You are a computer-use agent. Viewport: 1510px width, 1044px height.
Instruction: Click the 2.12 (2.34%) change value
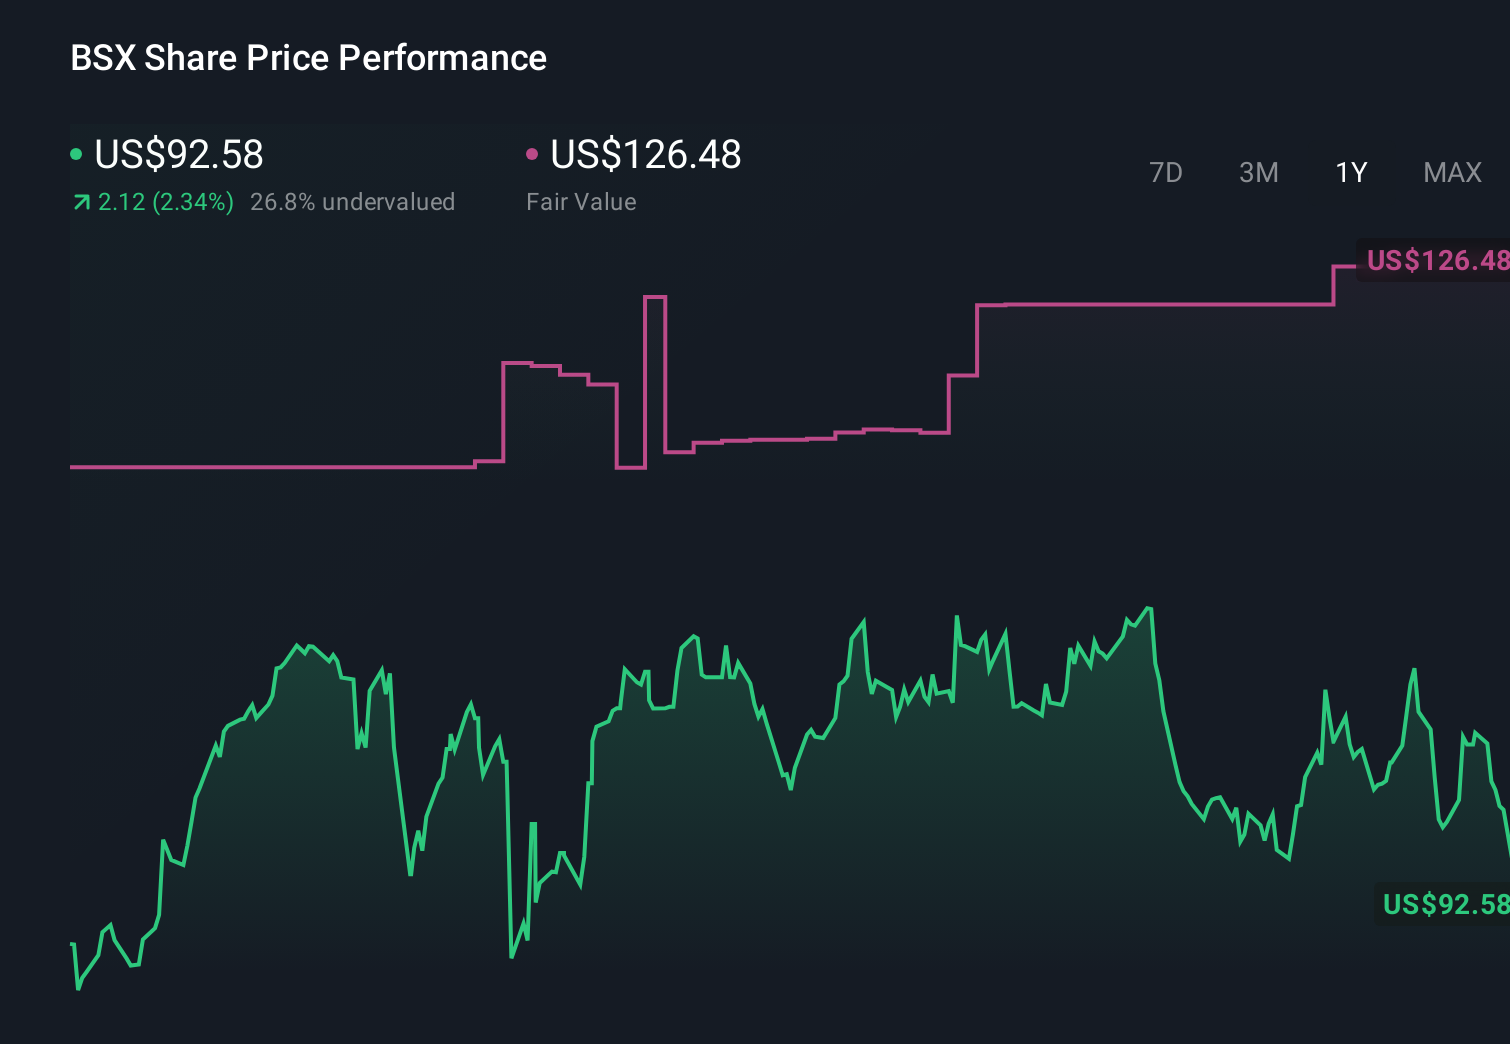165,202
